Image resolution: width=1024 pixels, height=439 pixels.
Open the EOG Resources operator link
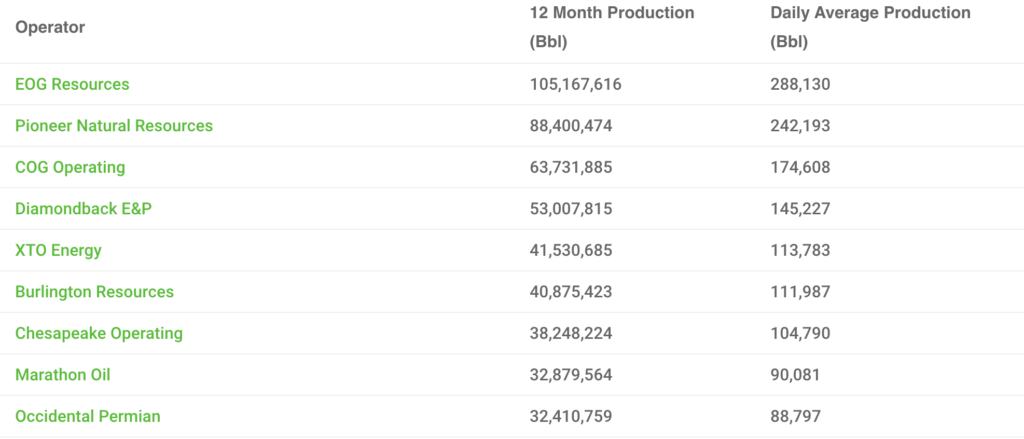pyautogui.click(x=72, y=85)
